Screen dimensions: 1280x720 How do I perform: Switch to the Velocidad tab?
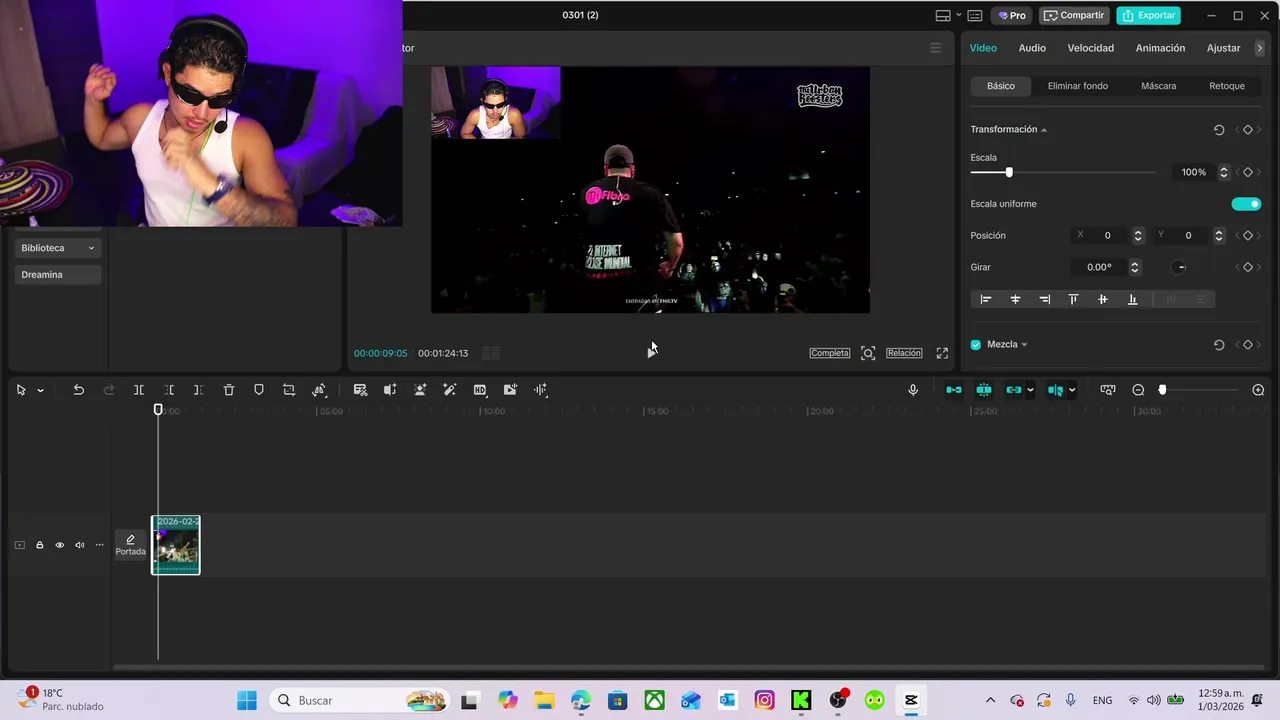[1090, 48]
